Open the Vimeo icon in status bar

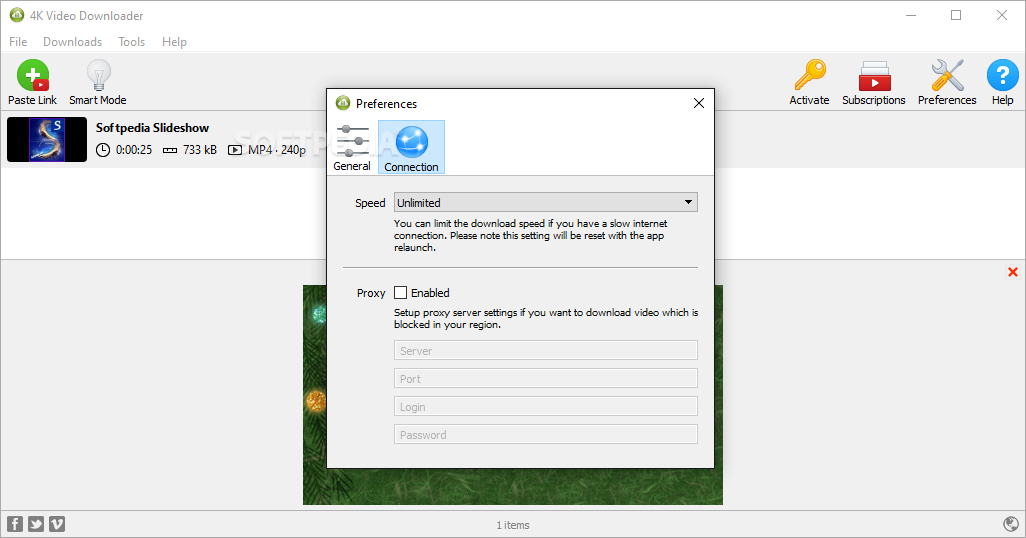click(x=57, y=524)
